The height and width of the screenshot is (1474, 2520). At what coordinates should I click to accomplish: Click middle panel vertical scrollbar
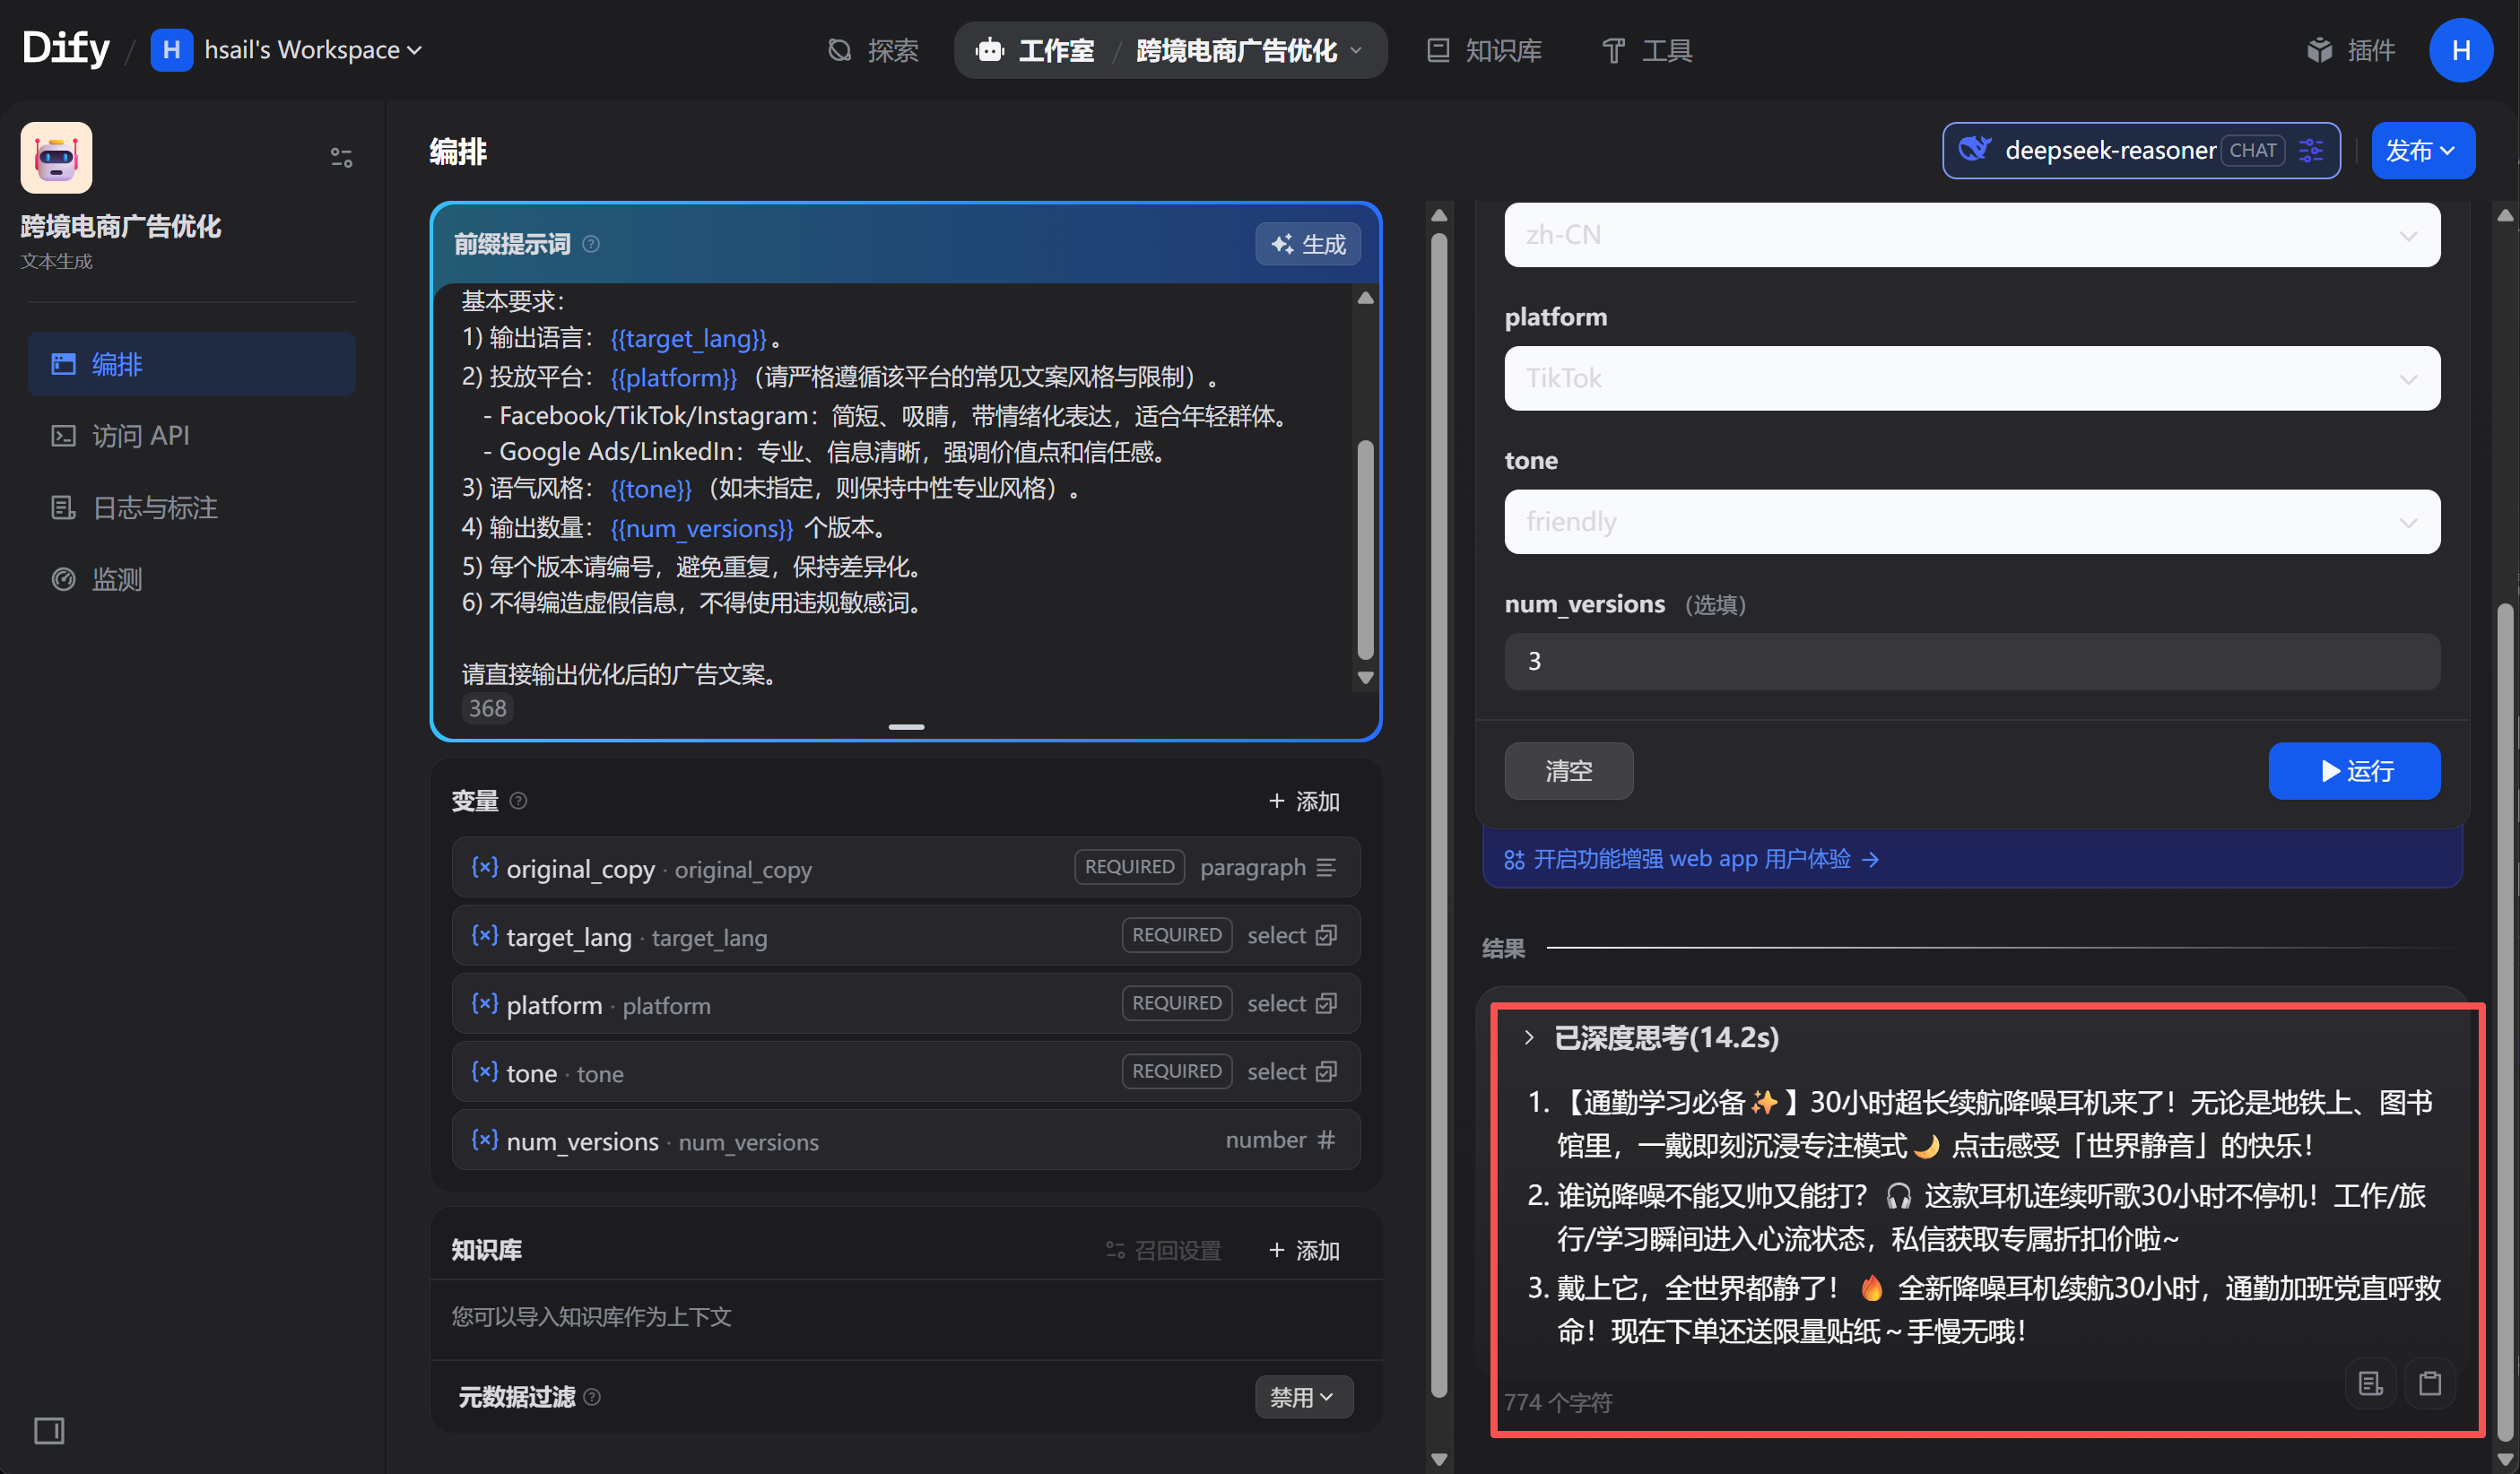coord(1439,814)
